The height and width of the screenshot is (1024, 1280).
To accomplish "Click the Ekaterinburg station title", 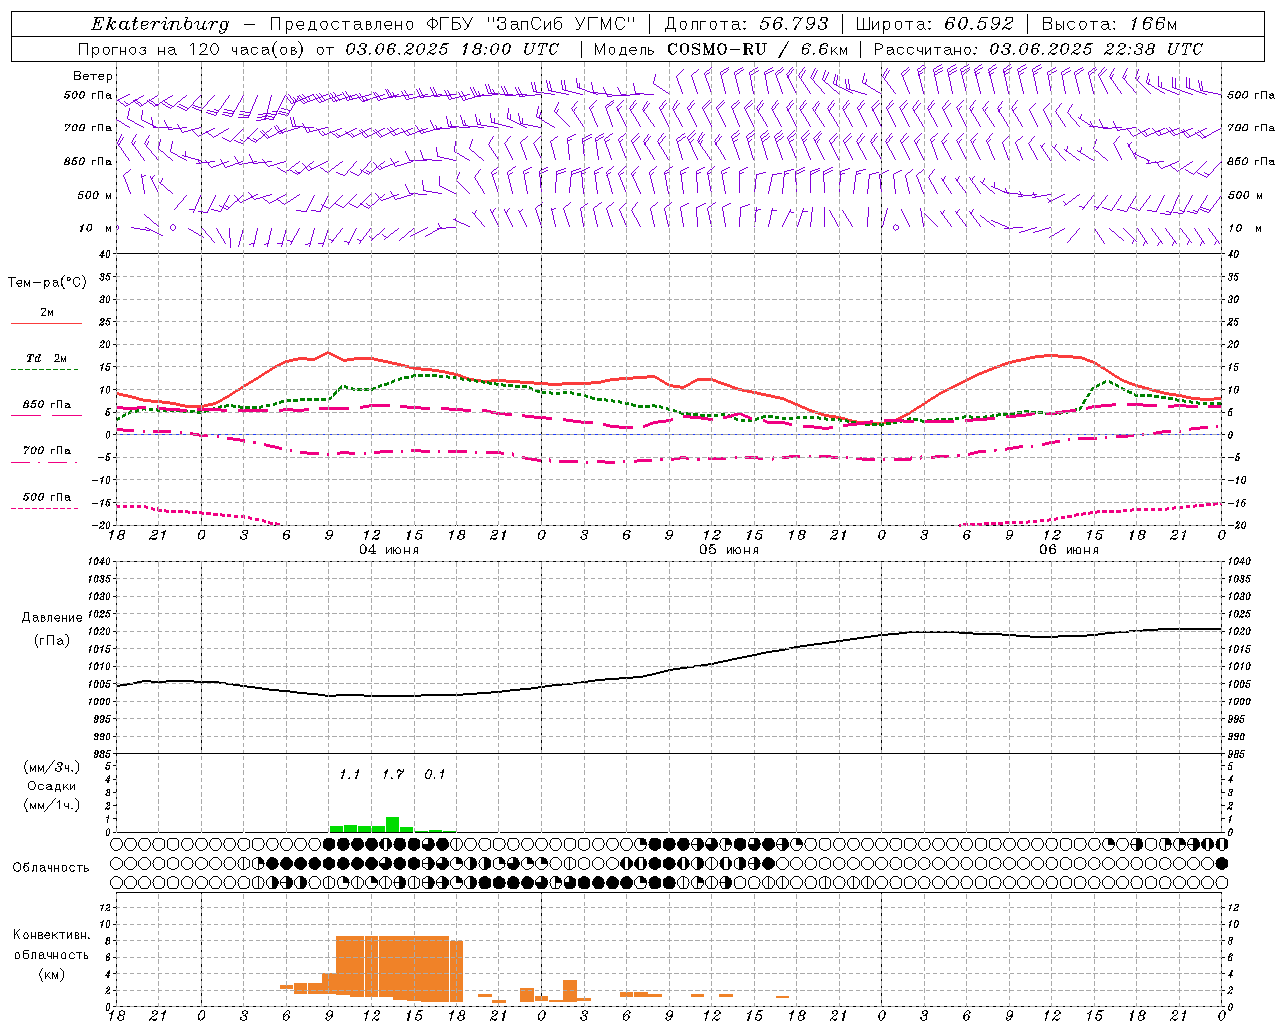I will pos(160,24).
